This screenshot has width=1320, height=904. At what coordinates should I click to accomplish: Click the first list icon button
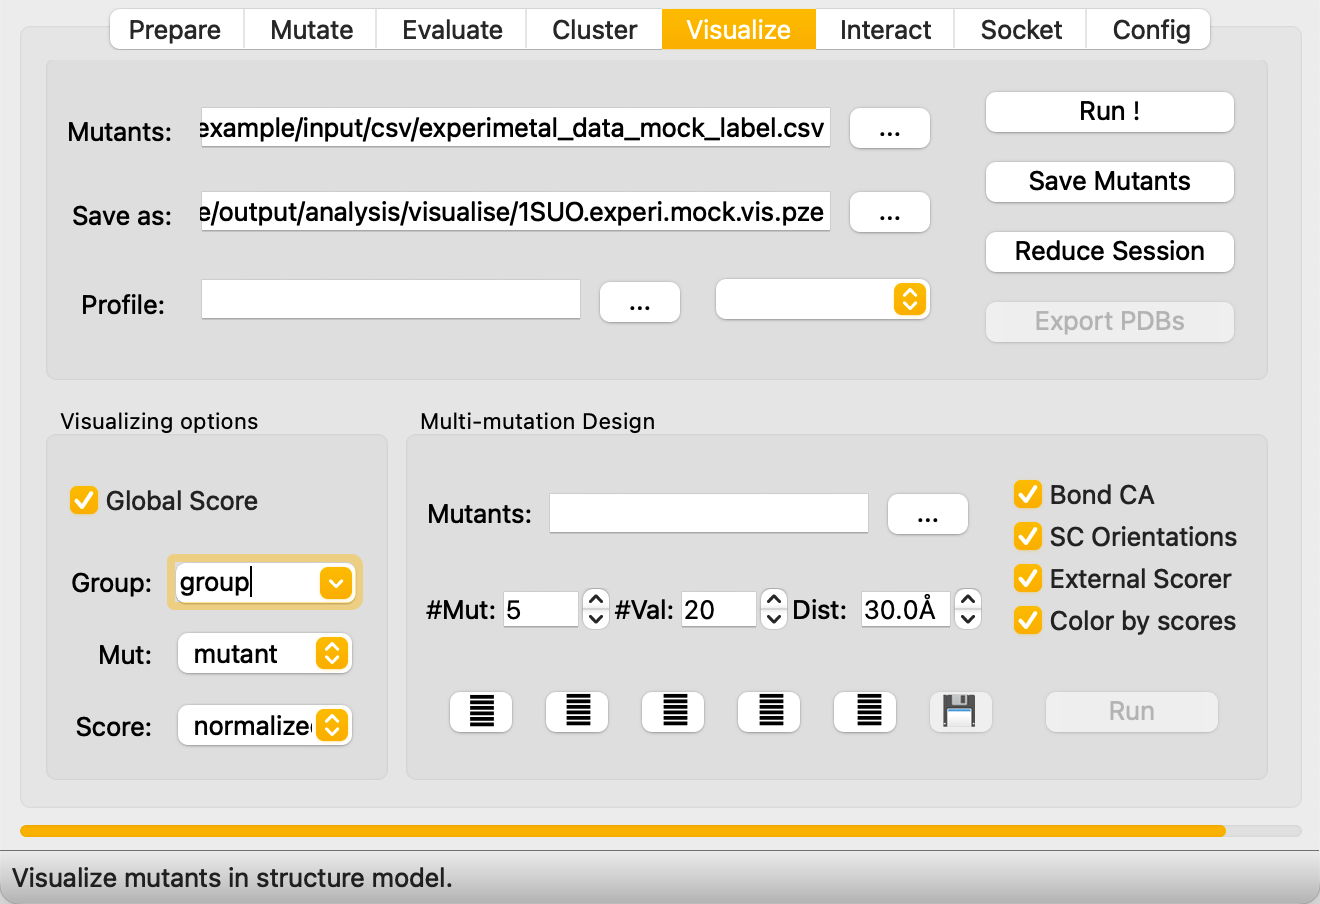pos(481,712)
